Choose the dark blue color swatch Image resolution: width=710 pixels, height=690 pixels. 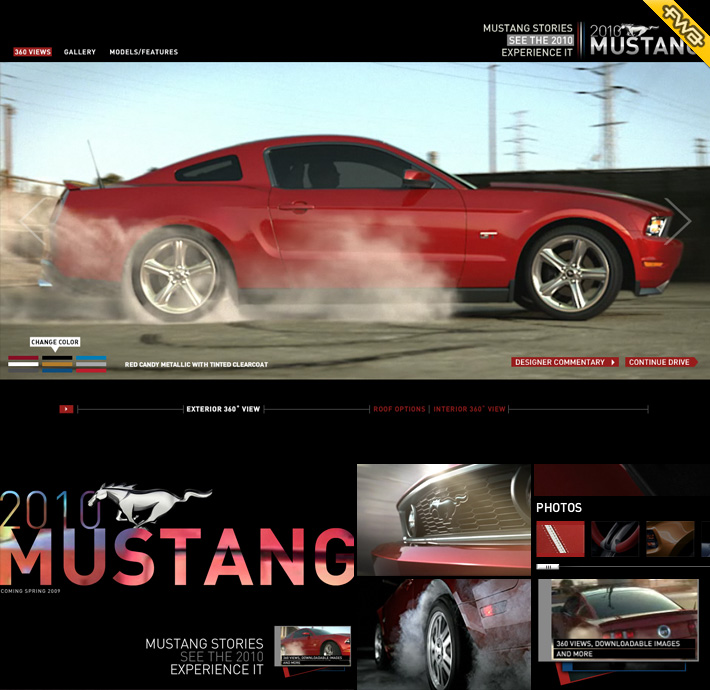pyautogui.click(x=57, y=370)
